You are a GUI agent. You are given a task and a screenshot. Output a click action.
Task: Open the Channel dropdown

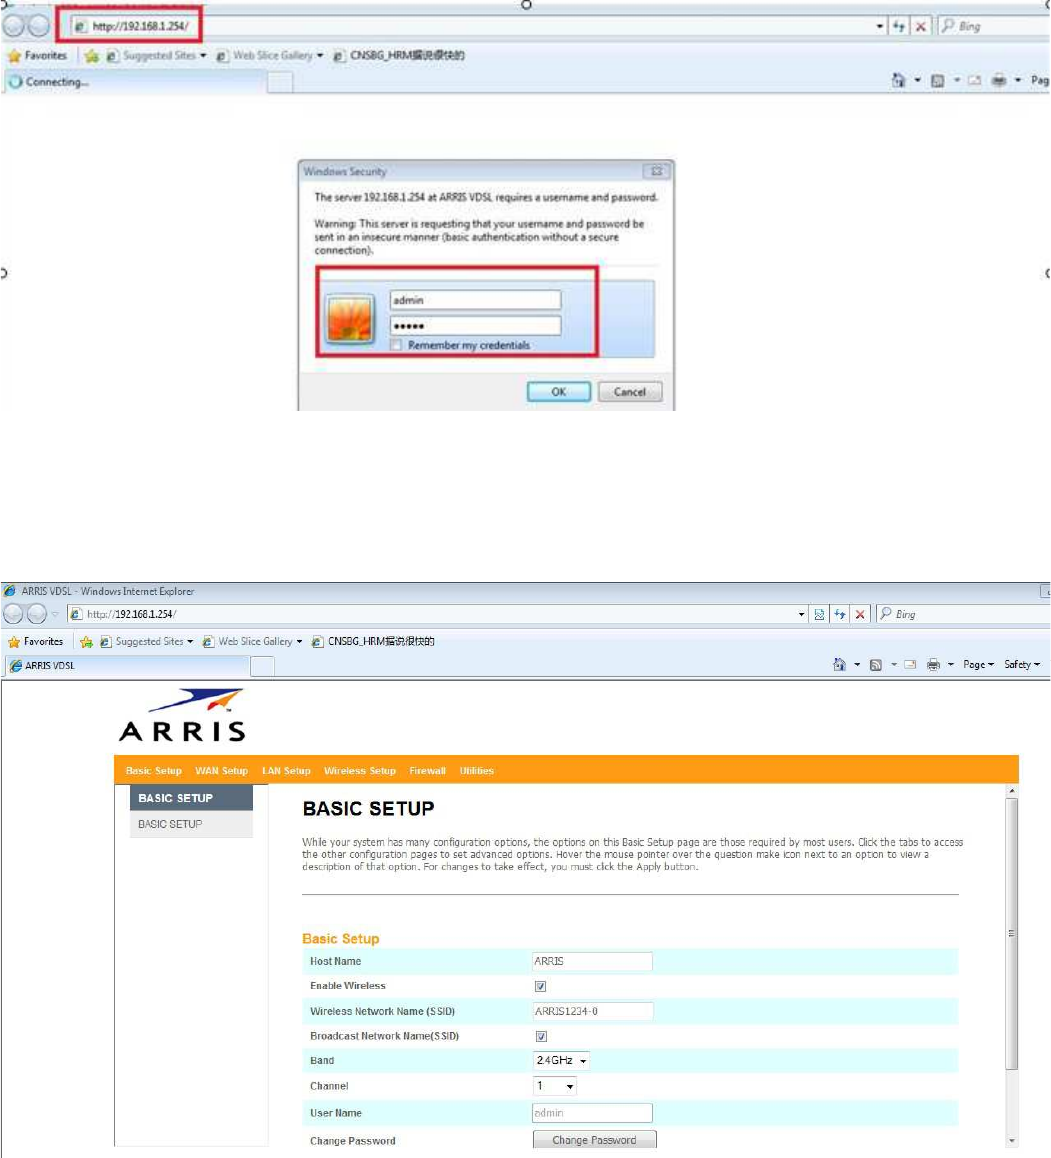(555, 1086)
